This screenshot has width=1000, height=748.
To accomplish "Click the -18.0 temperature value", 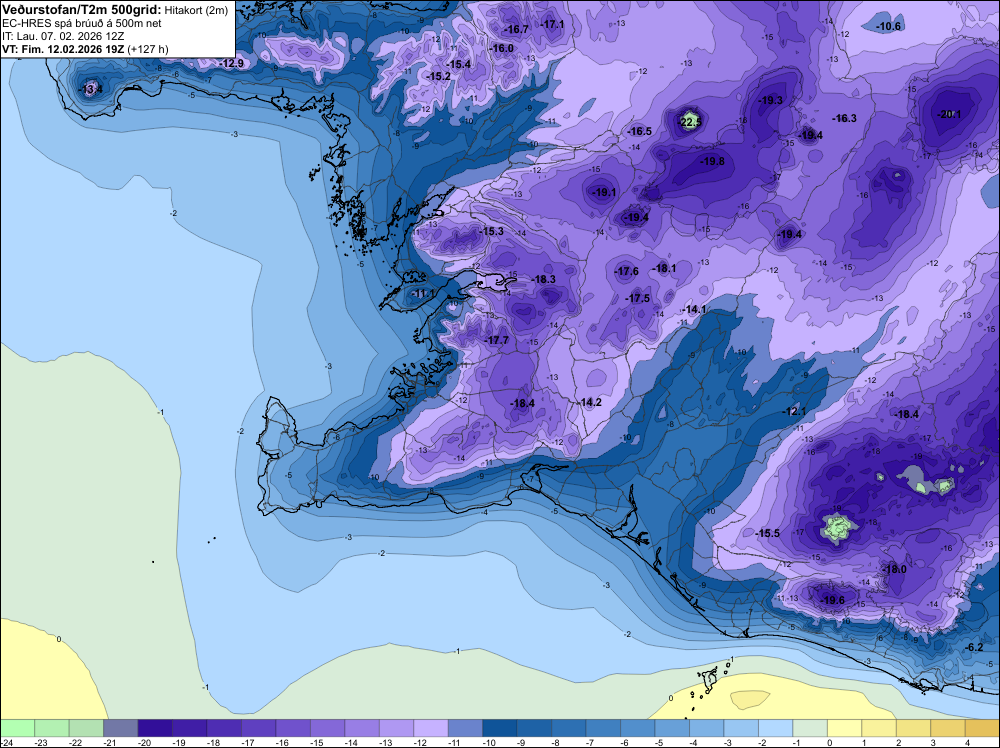I will [894, 569].
